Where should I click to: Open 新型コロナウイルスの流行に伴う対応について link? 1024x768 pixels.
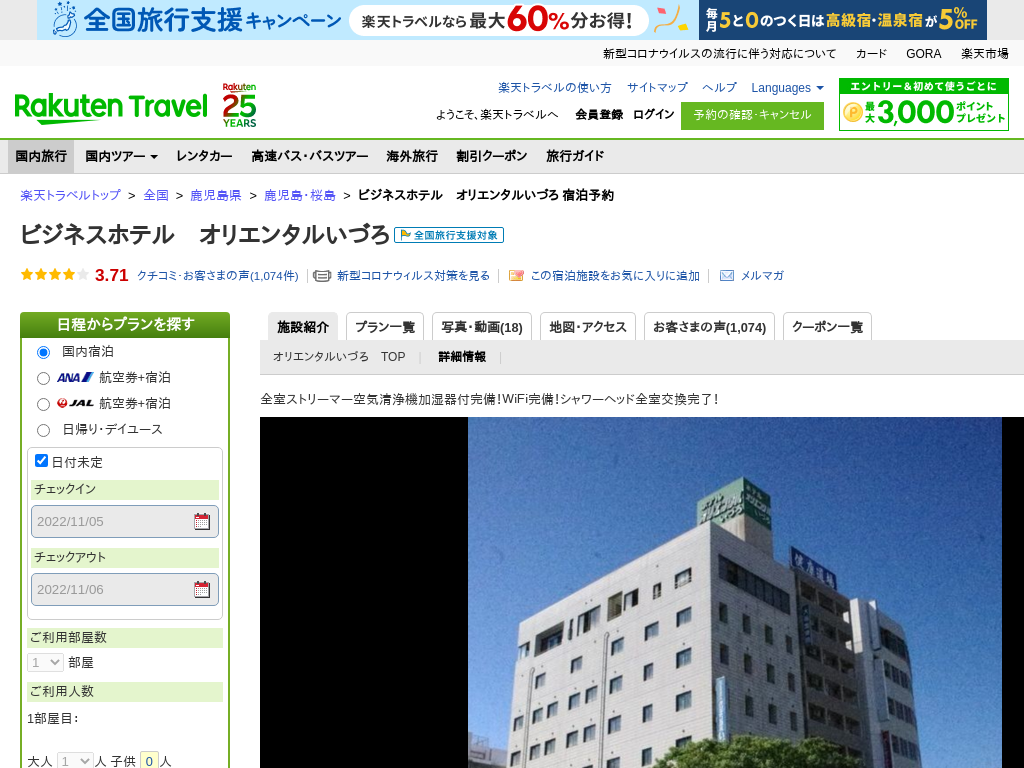click(719, 54)
